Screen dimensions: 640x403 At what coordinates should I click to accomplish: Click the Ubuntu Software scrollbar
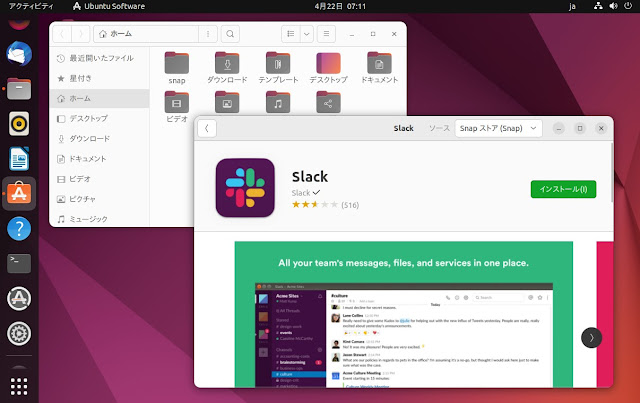click(x=611, y=172)
